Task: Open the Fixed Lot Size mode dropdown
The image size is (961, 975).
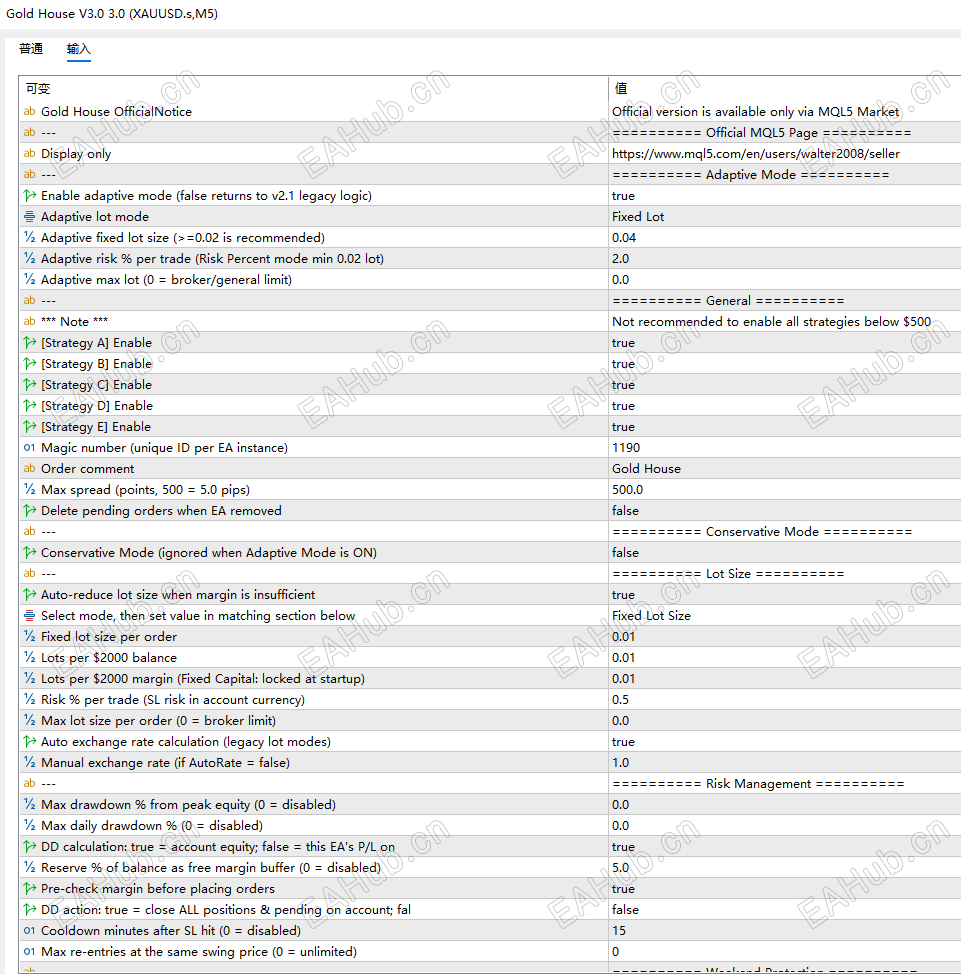Action: pyautogui.click(x=784, y=616)
